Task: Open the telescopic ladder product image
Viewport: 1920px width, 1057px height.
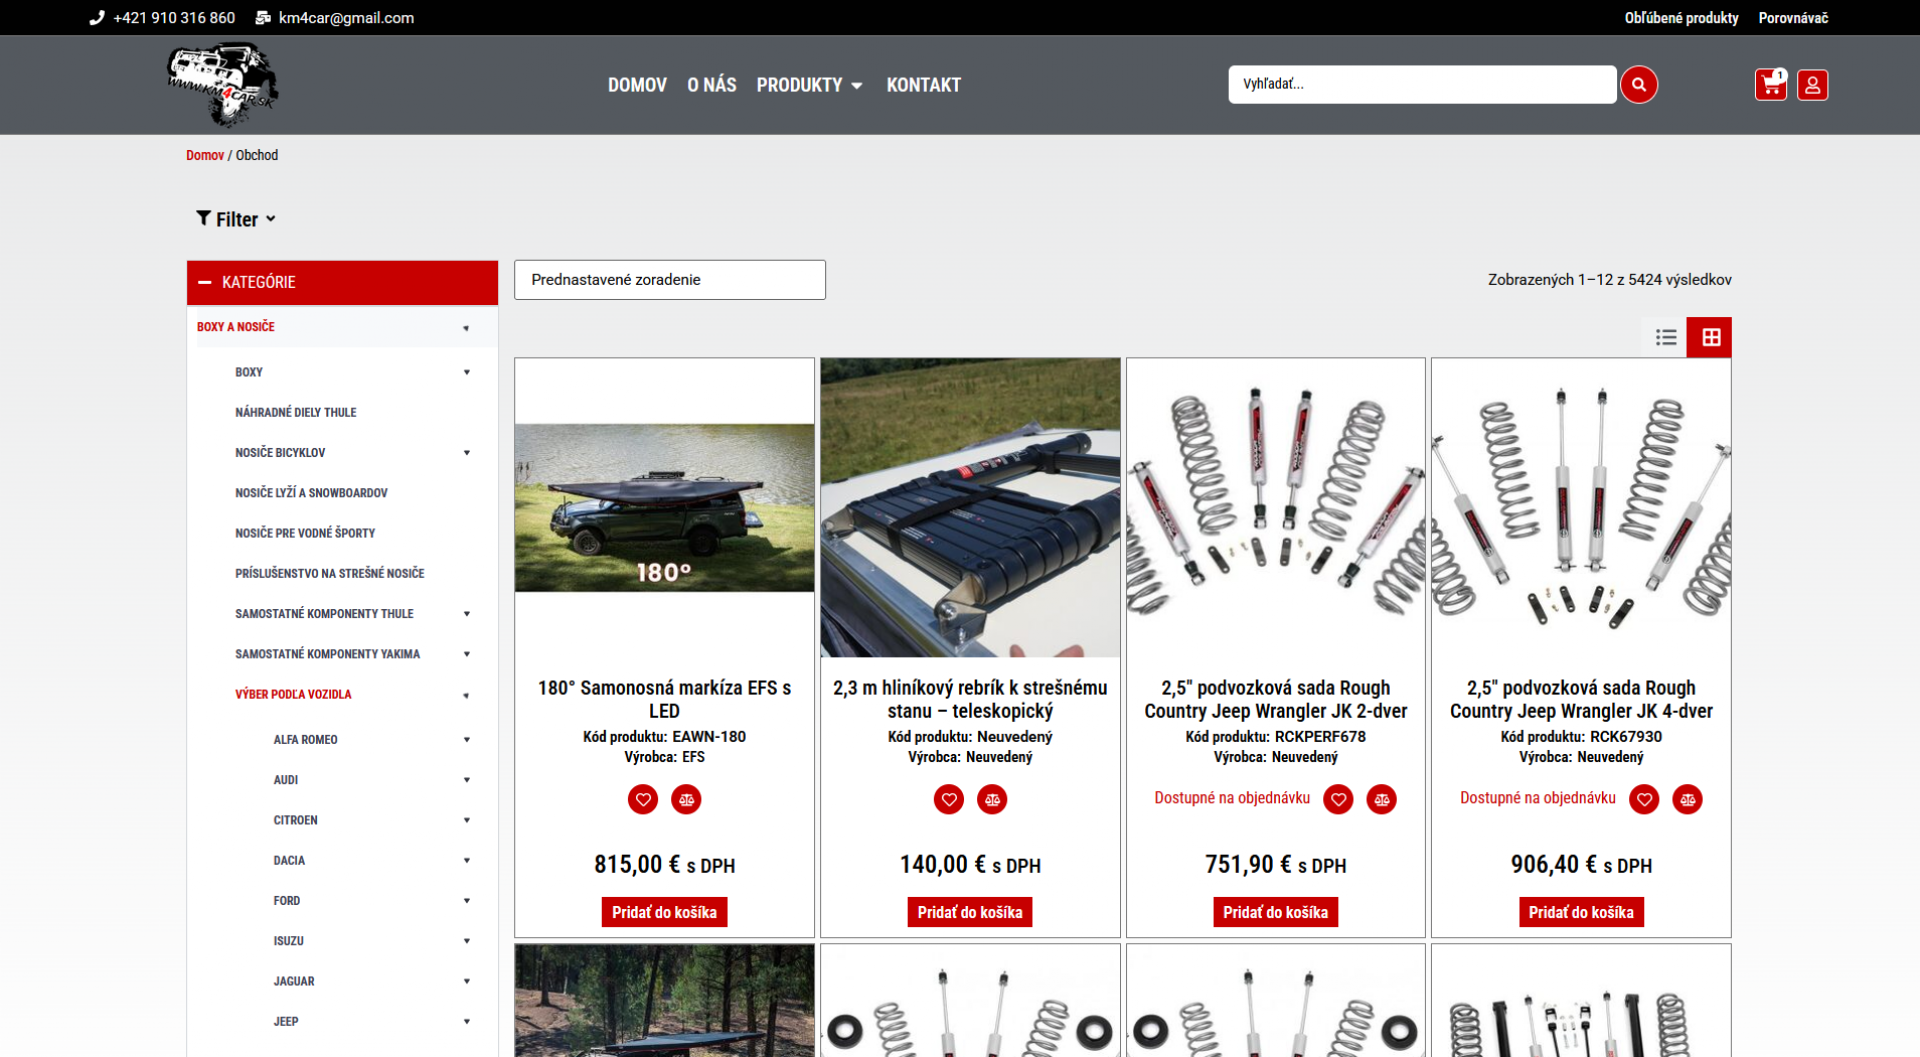Action: 970,508
